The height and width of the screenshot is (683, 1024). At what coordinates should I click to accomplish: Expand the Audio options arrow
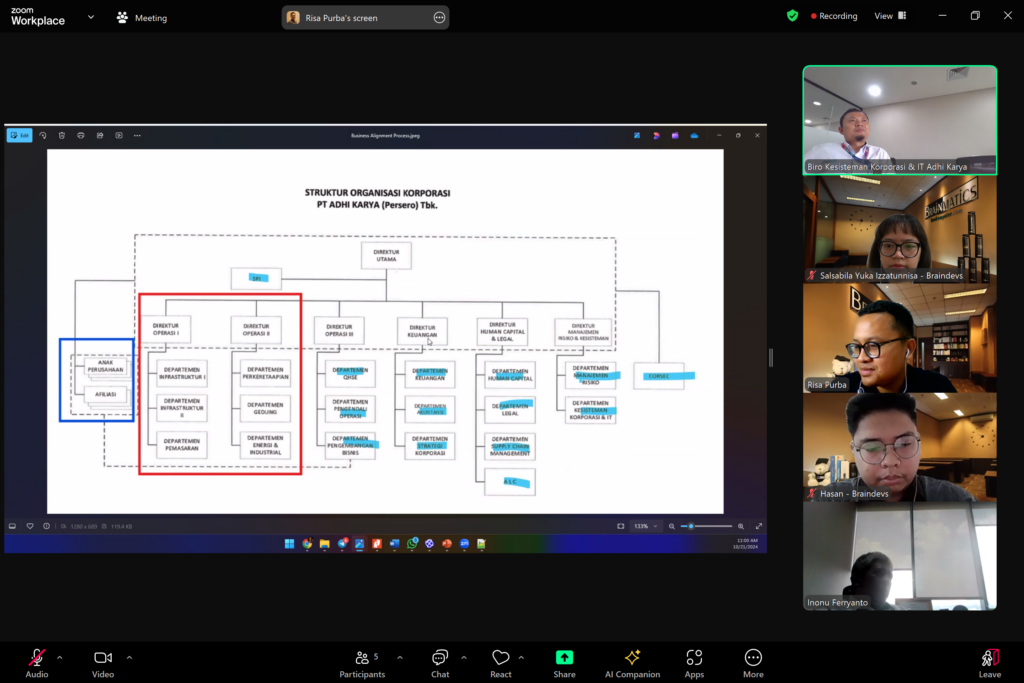click(60, 657)
